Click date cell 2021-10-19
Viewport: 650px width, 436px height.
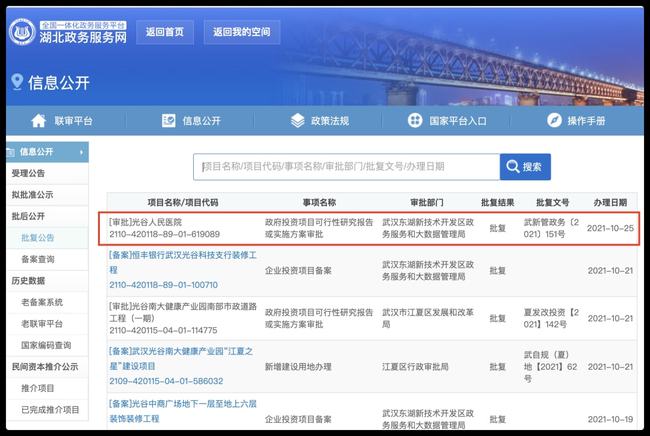pyautogui.click(x=610, y=419)
